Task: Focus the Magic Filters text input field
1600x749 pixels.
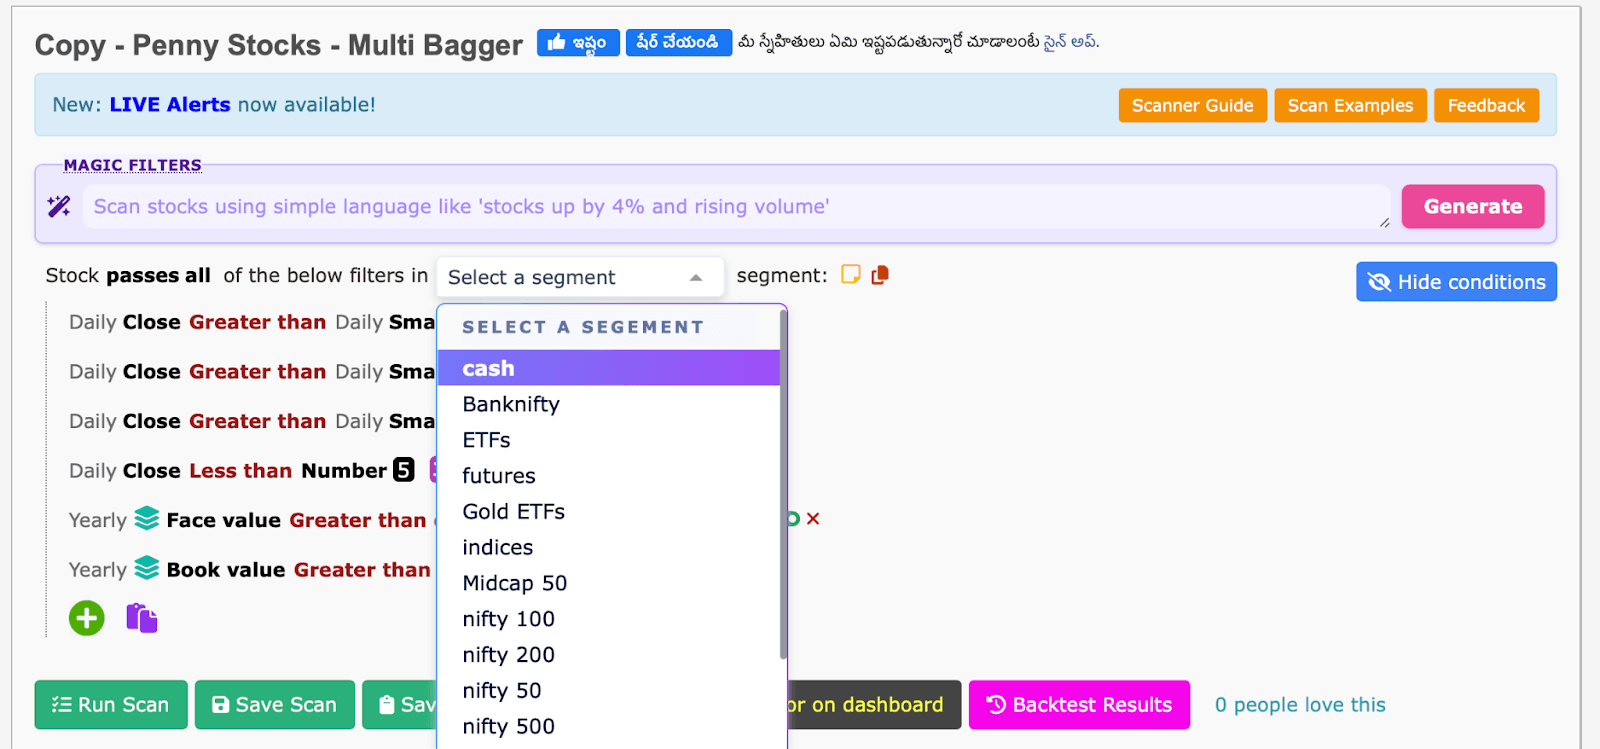Action: (x=735, y=207)
